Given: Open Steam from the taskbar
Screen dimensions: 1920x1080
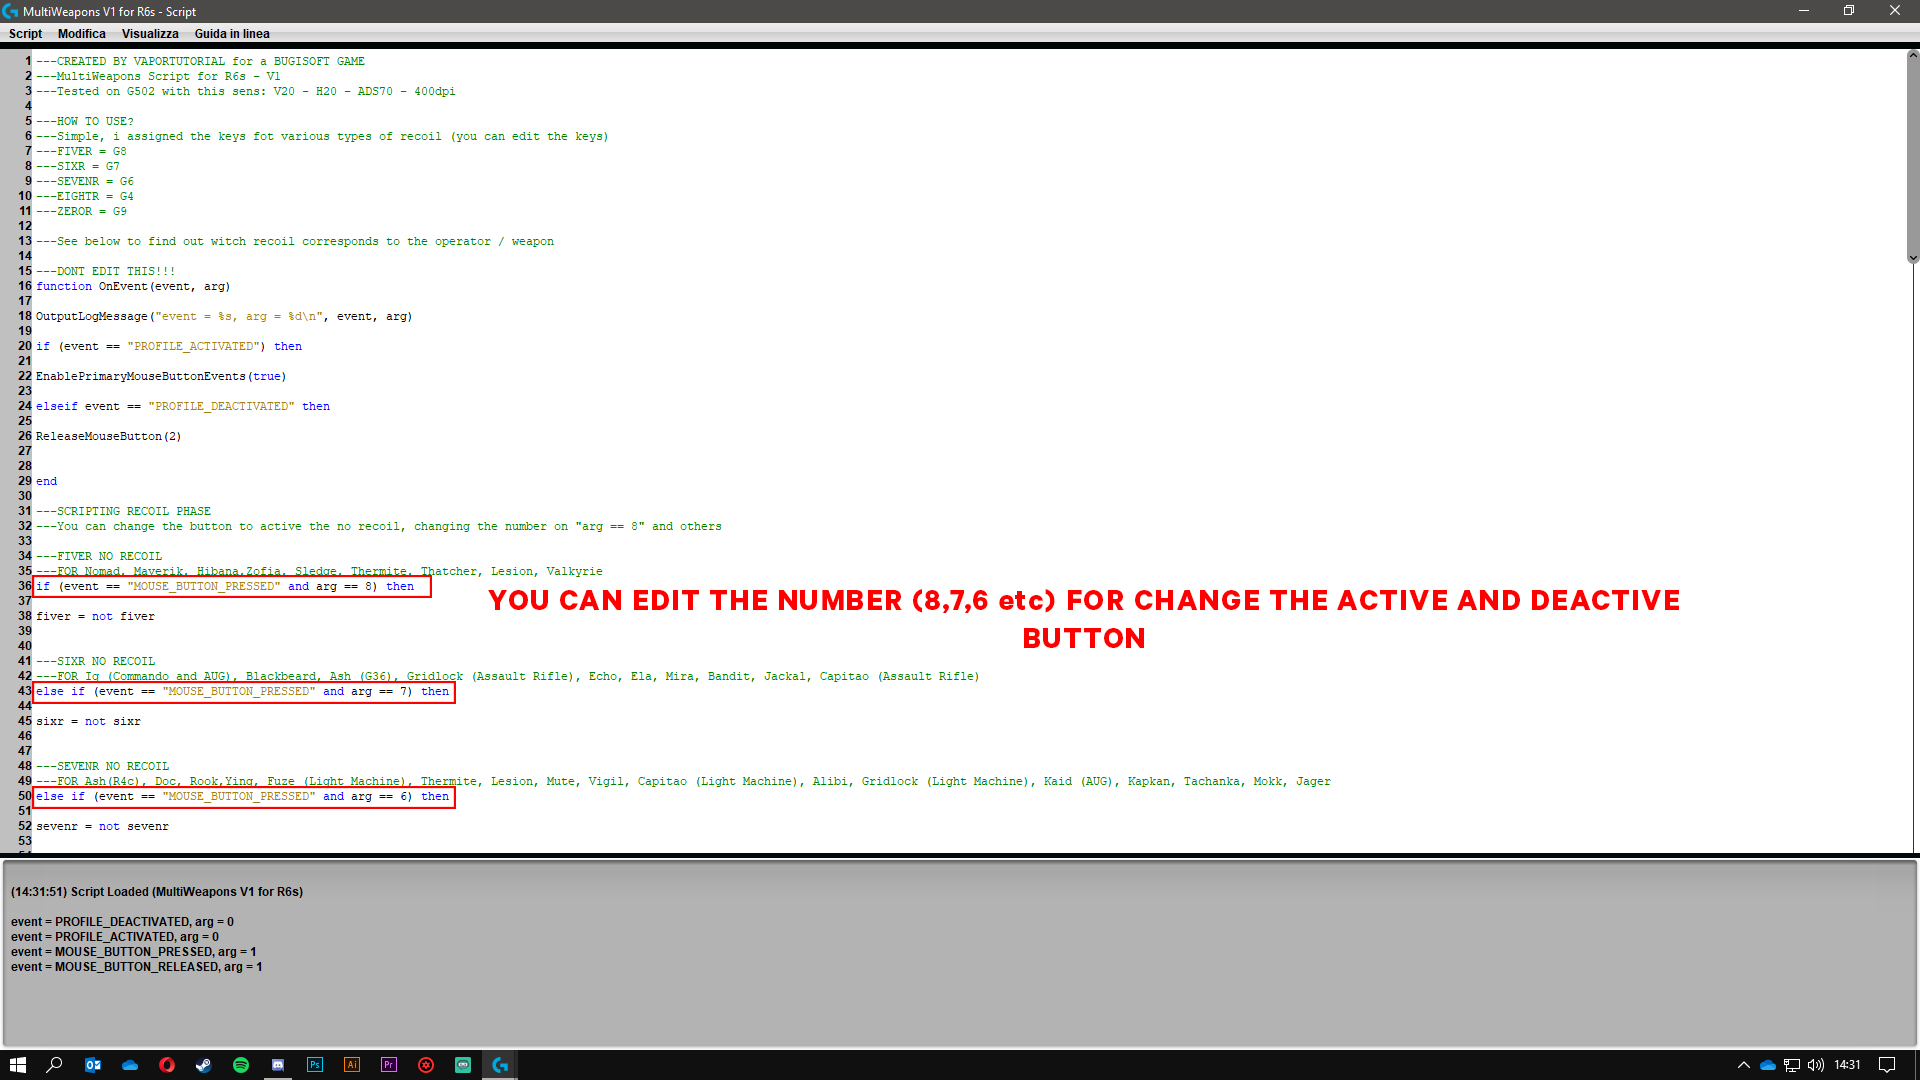Looking at the screenshot, I should tap(204, 1065).
